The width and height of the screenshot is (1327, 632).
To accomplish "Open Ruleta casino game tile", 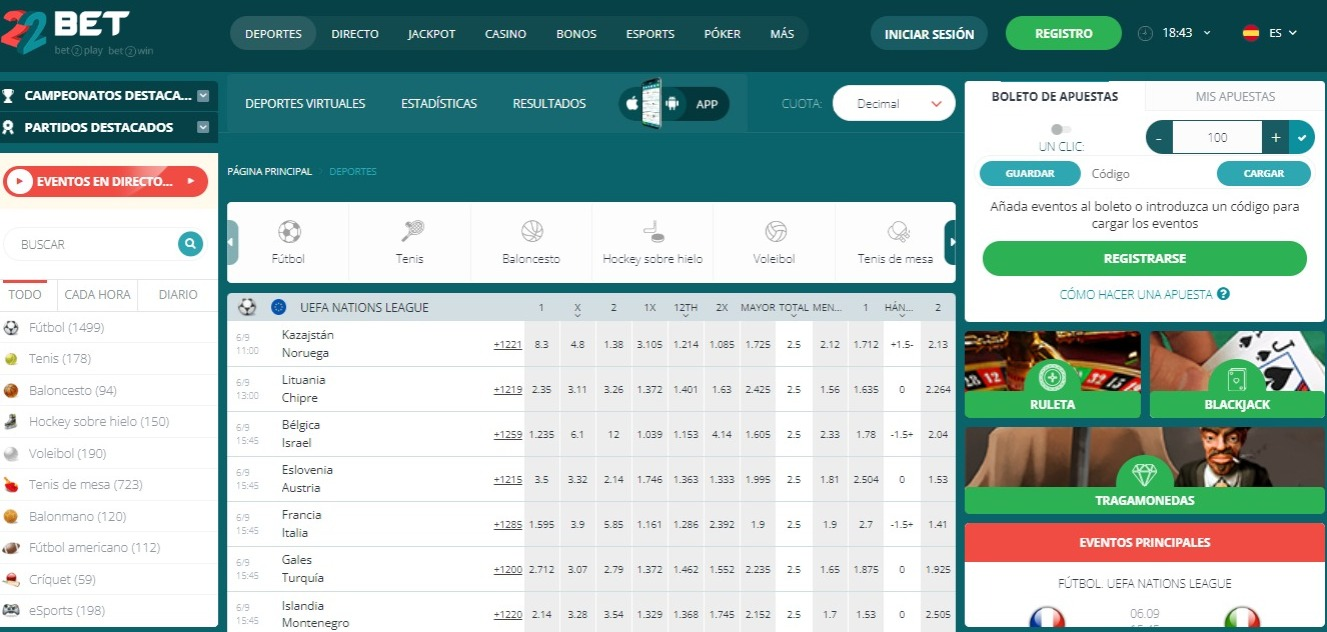I will tap(1052, 374).
